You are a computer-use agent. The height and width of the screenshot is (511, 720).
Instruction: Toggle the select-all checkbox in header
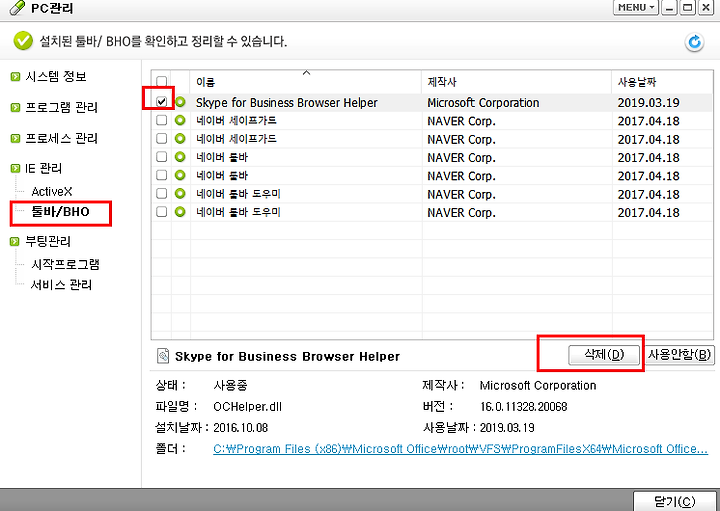(x=161, y=82)
